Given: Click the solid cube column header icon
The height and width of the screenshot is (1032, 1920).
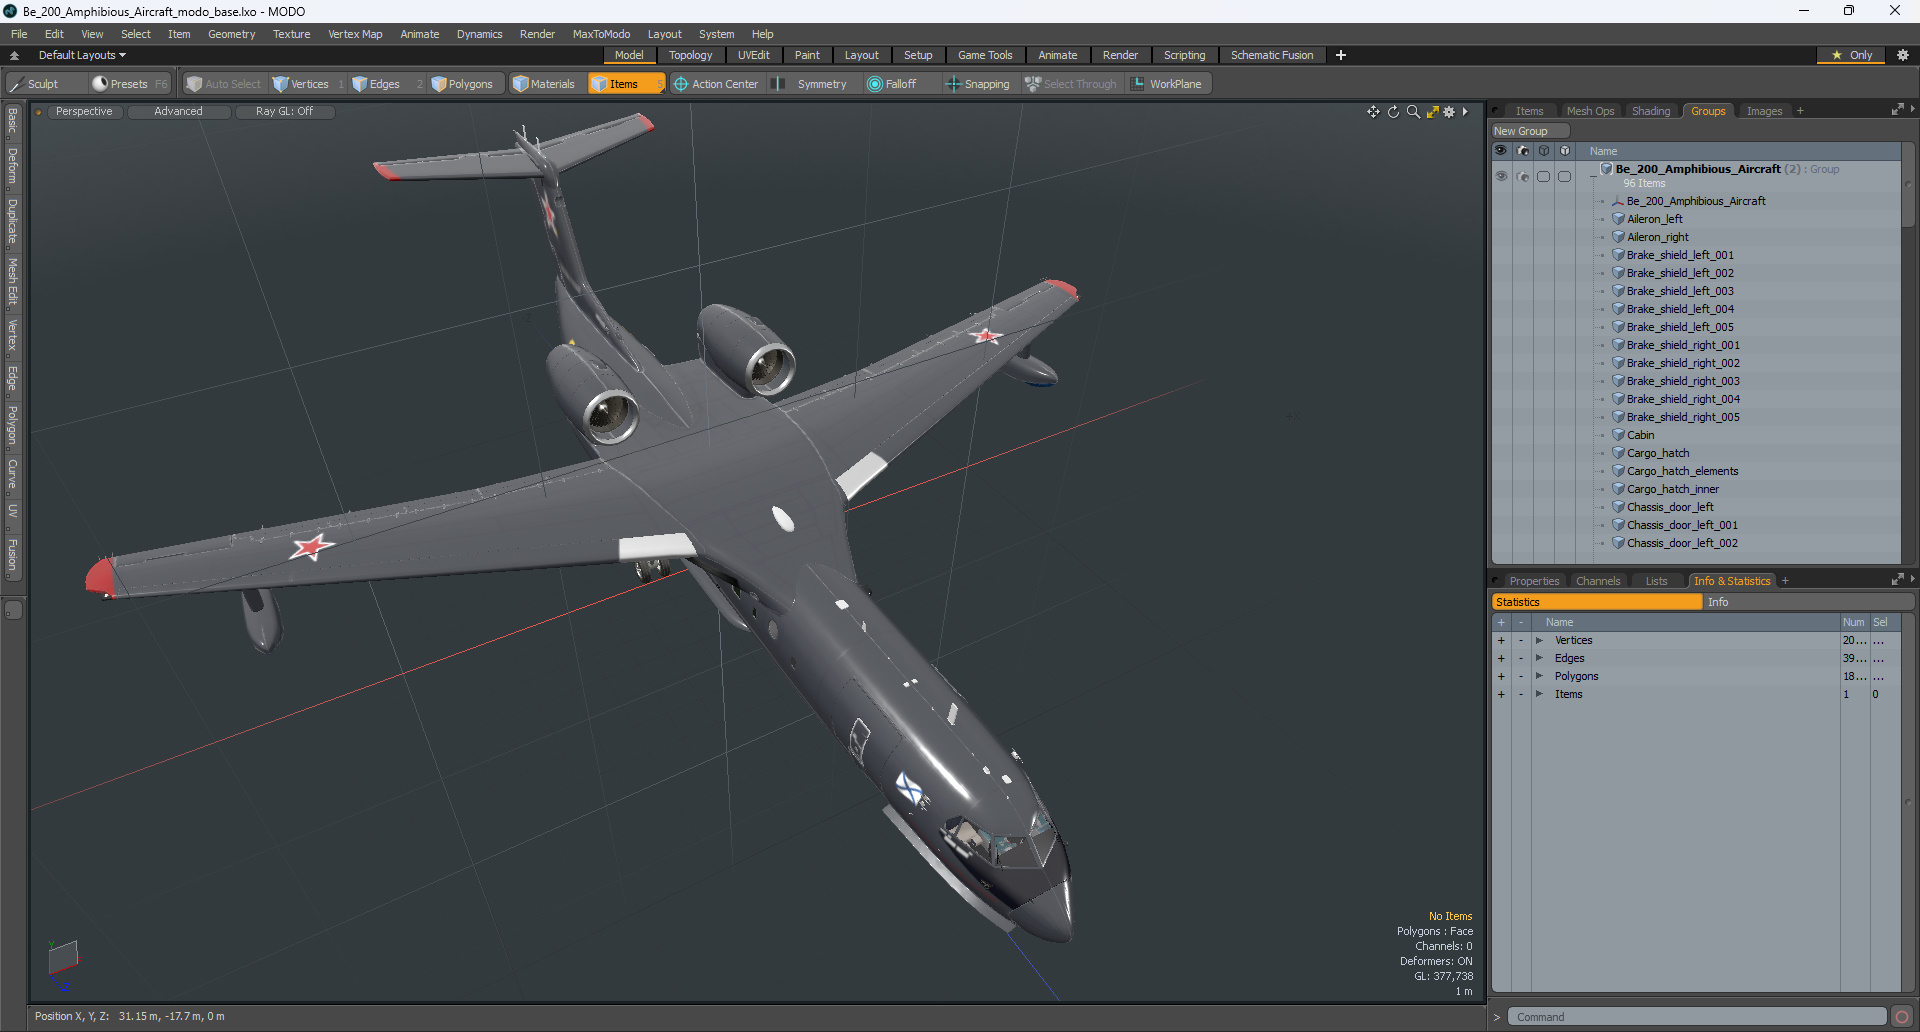Looking at the screenshot, I should tap(1565, 151).
